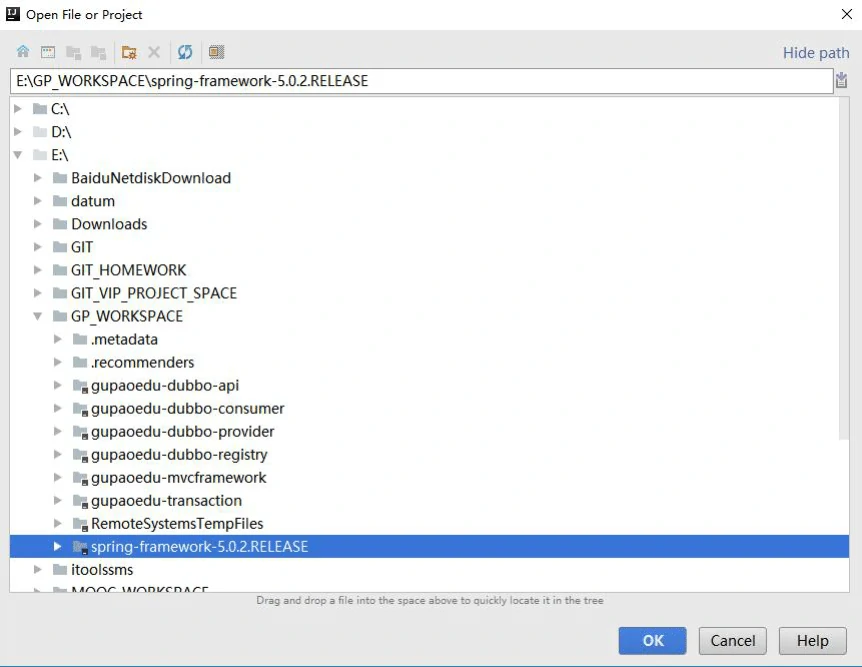Screen dimensions: 862x667
Task: Toggle show hidden files and directories icon
Action: point(216,52)
